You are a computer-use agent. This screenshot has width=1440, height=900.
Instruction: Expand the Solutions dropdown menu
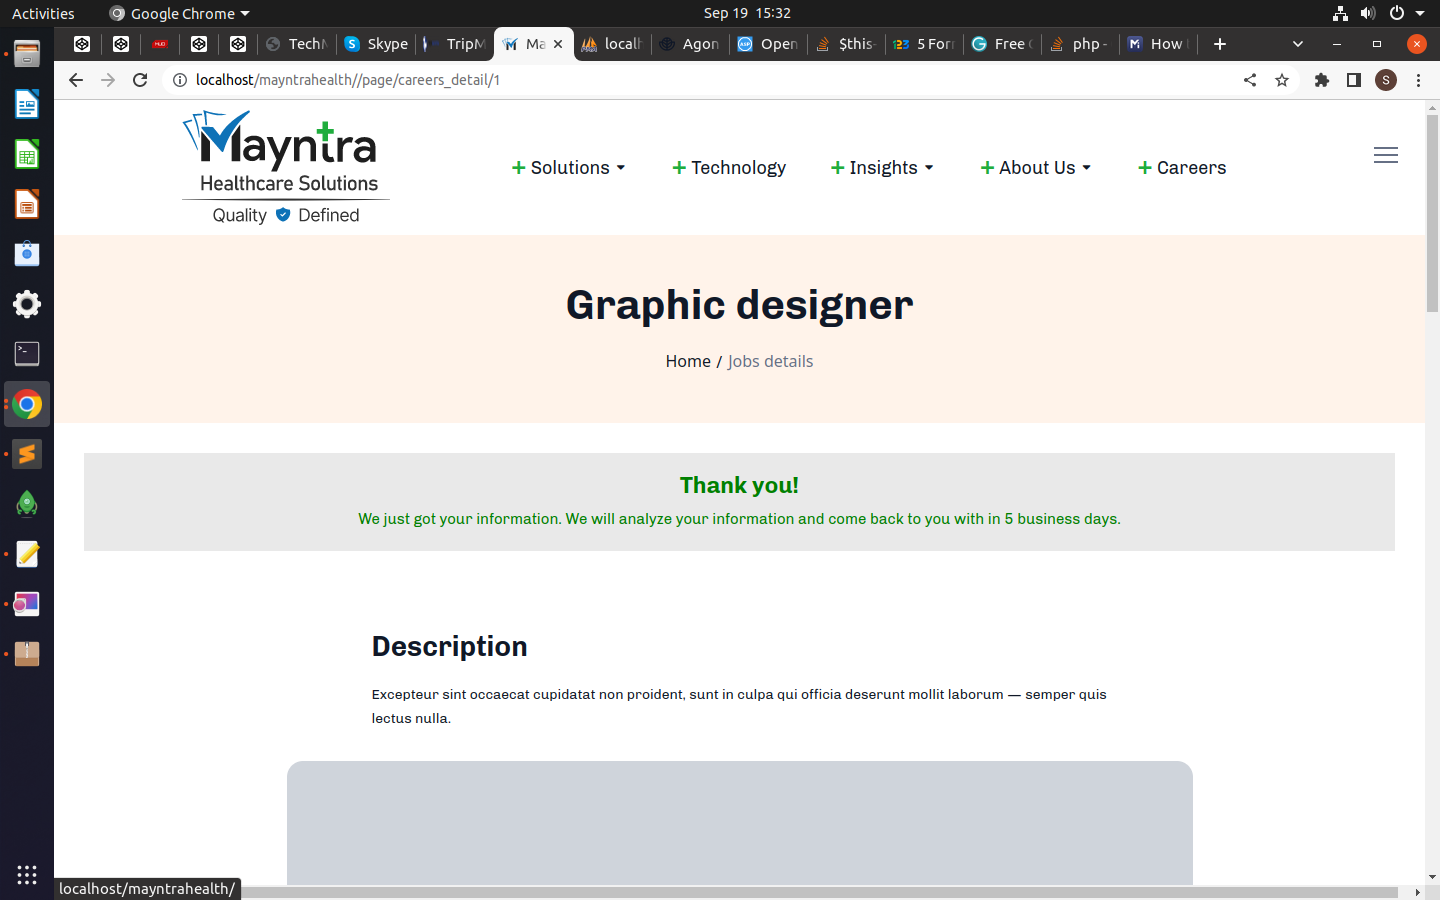[x=569, y=168]
